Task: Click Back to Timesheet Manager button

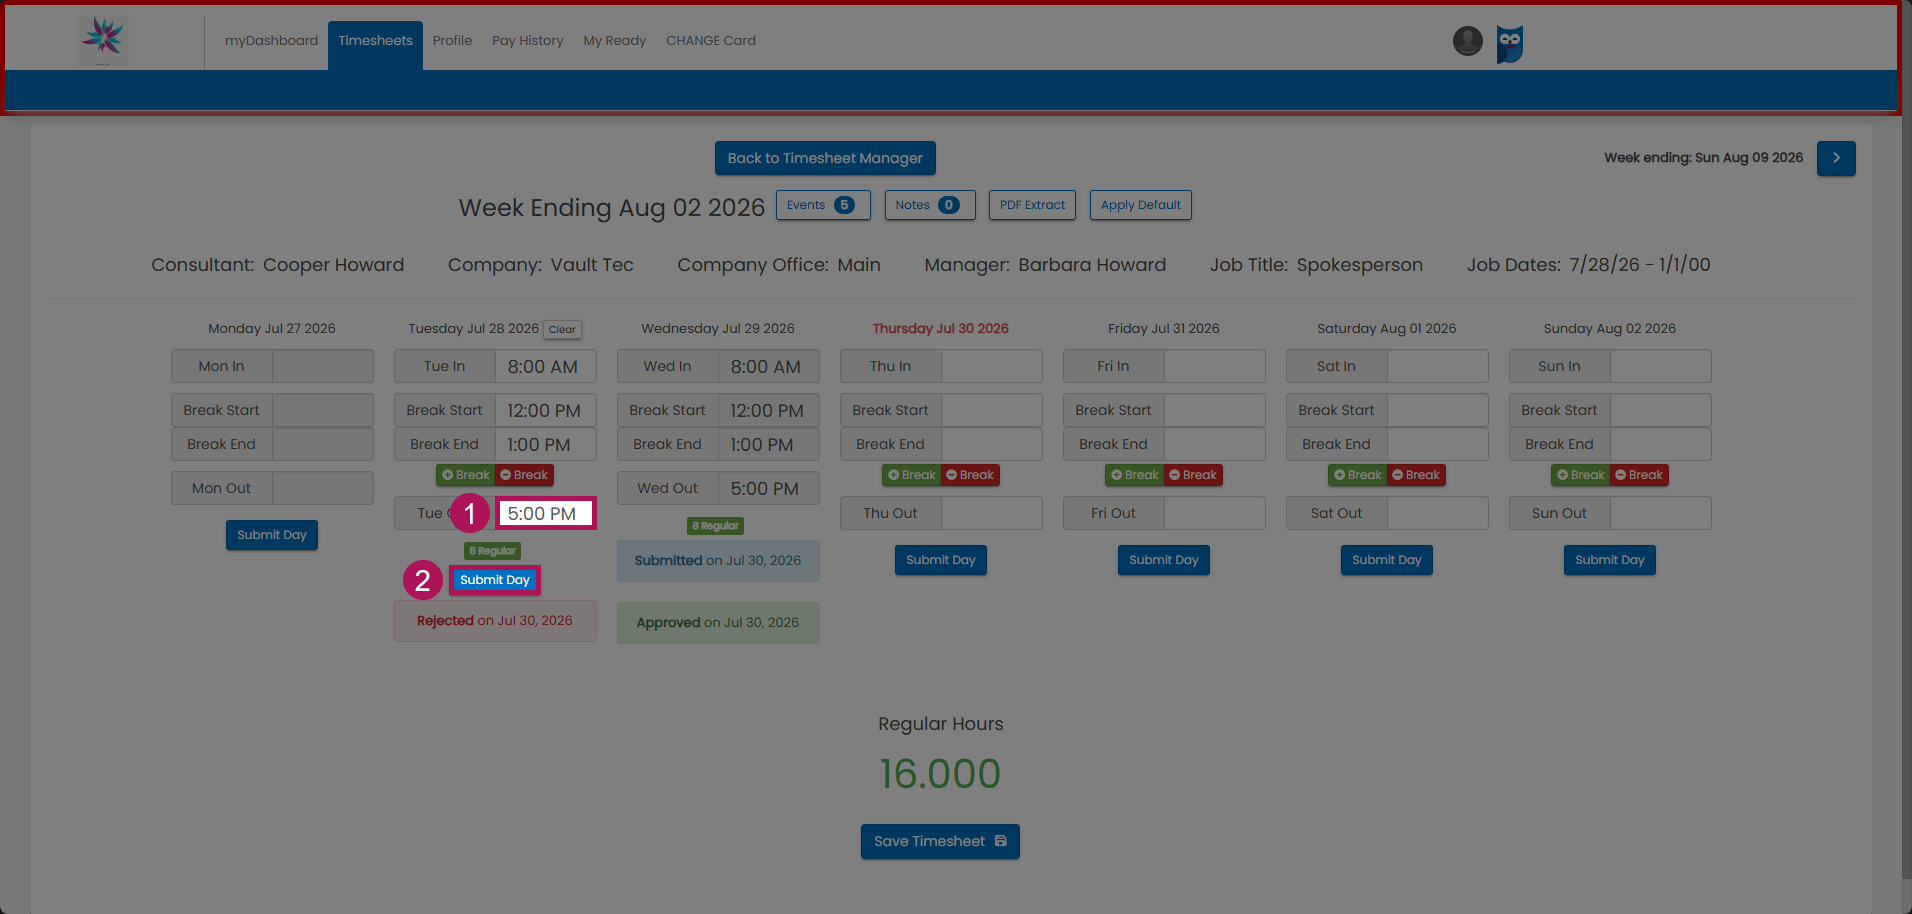Action: coord(825,158)
